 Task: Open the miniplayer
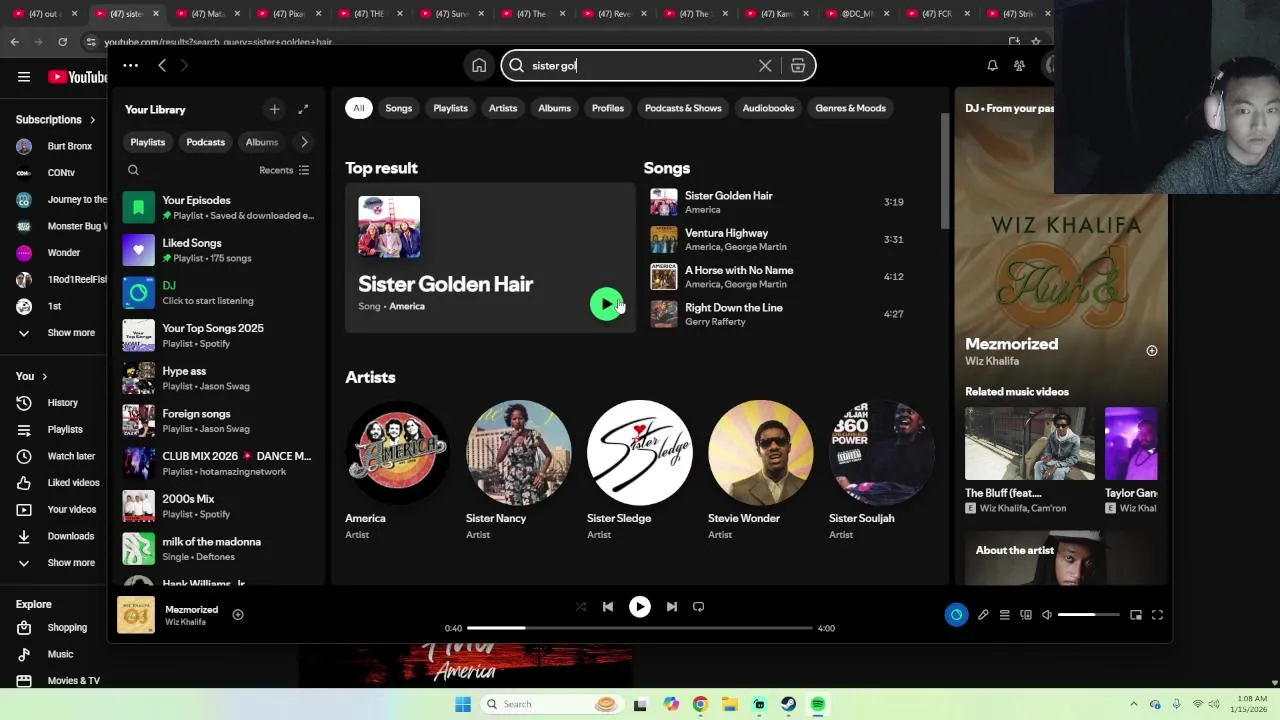tap(1136, 615)
